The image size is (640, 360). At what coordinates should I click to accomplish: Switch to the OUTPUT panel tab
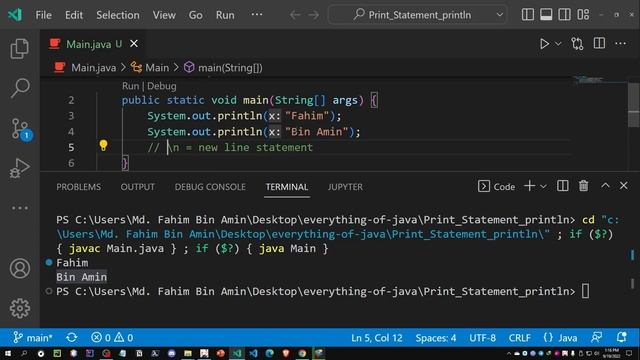coord(138,187)
